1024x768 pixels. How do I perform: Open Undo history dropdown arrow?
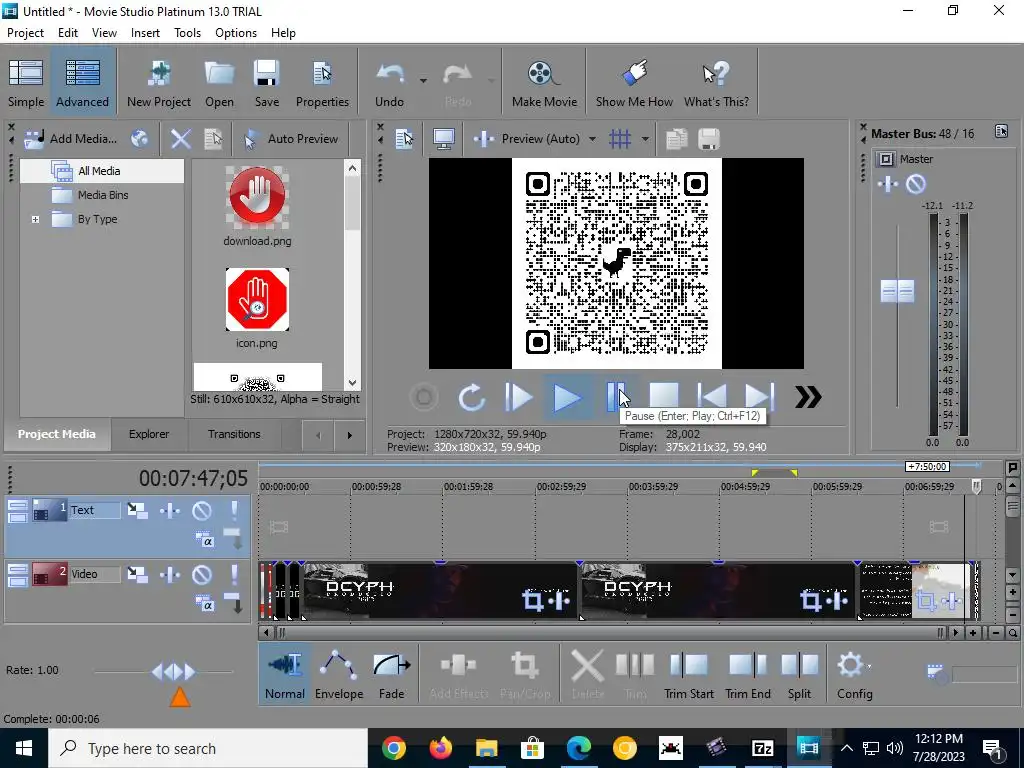coord(423,81)
